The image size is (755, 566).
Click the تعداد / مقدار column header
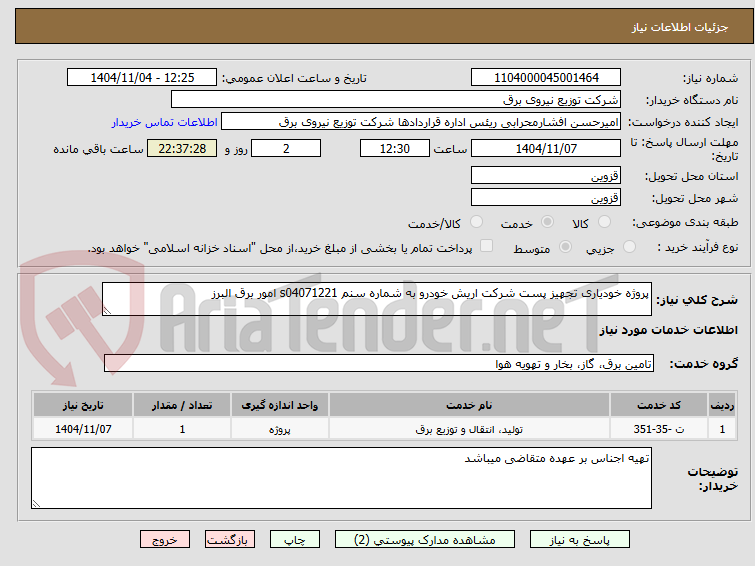182,405
